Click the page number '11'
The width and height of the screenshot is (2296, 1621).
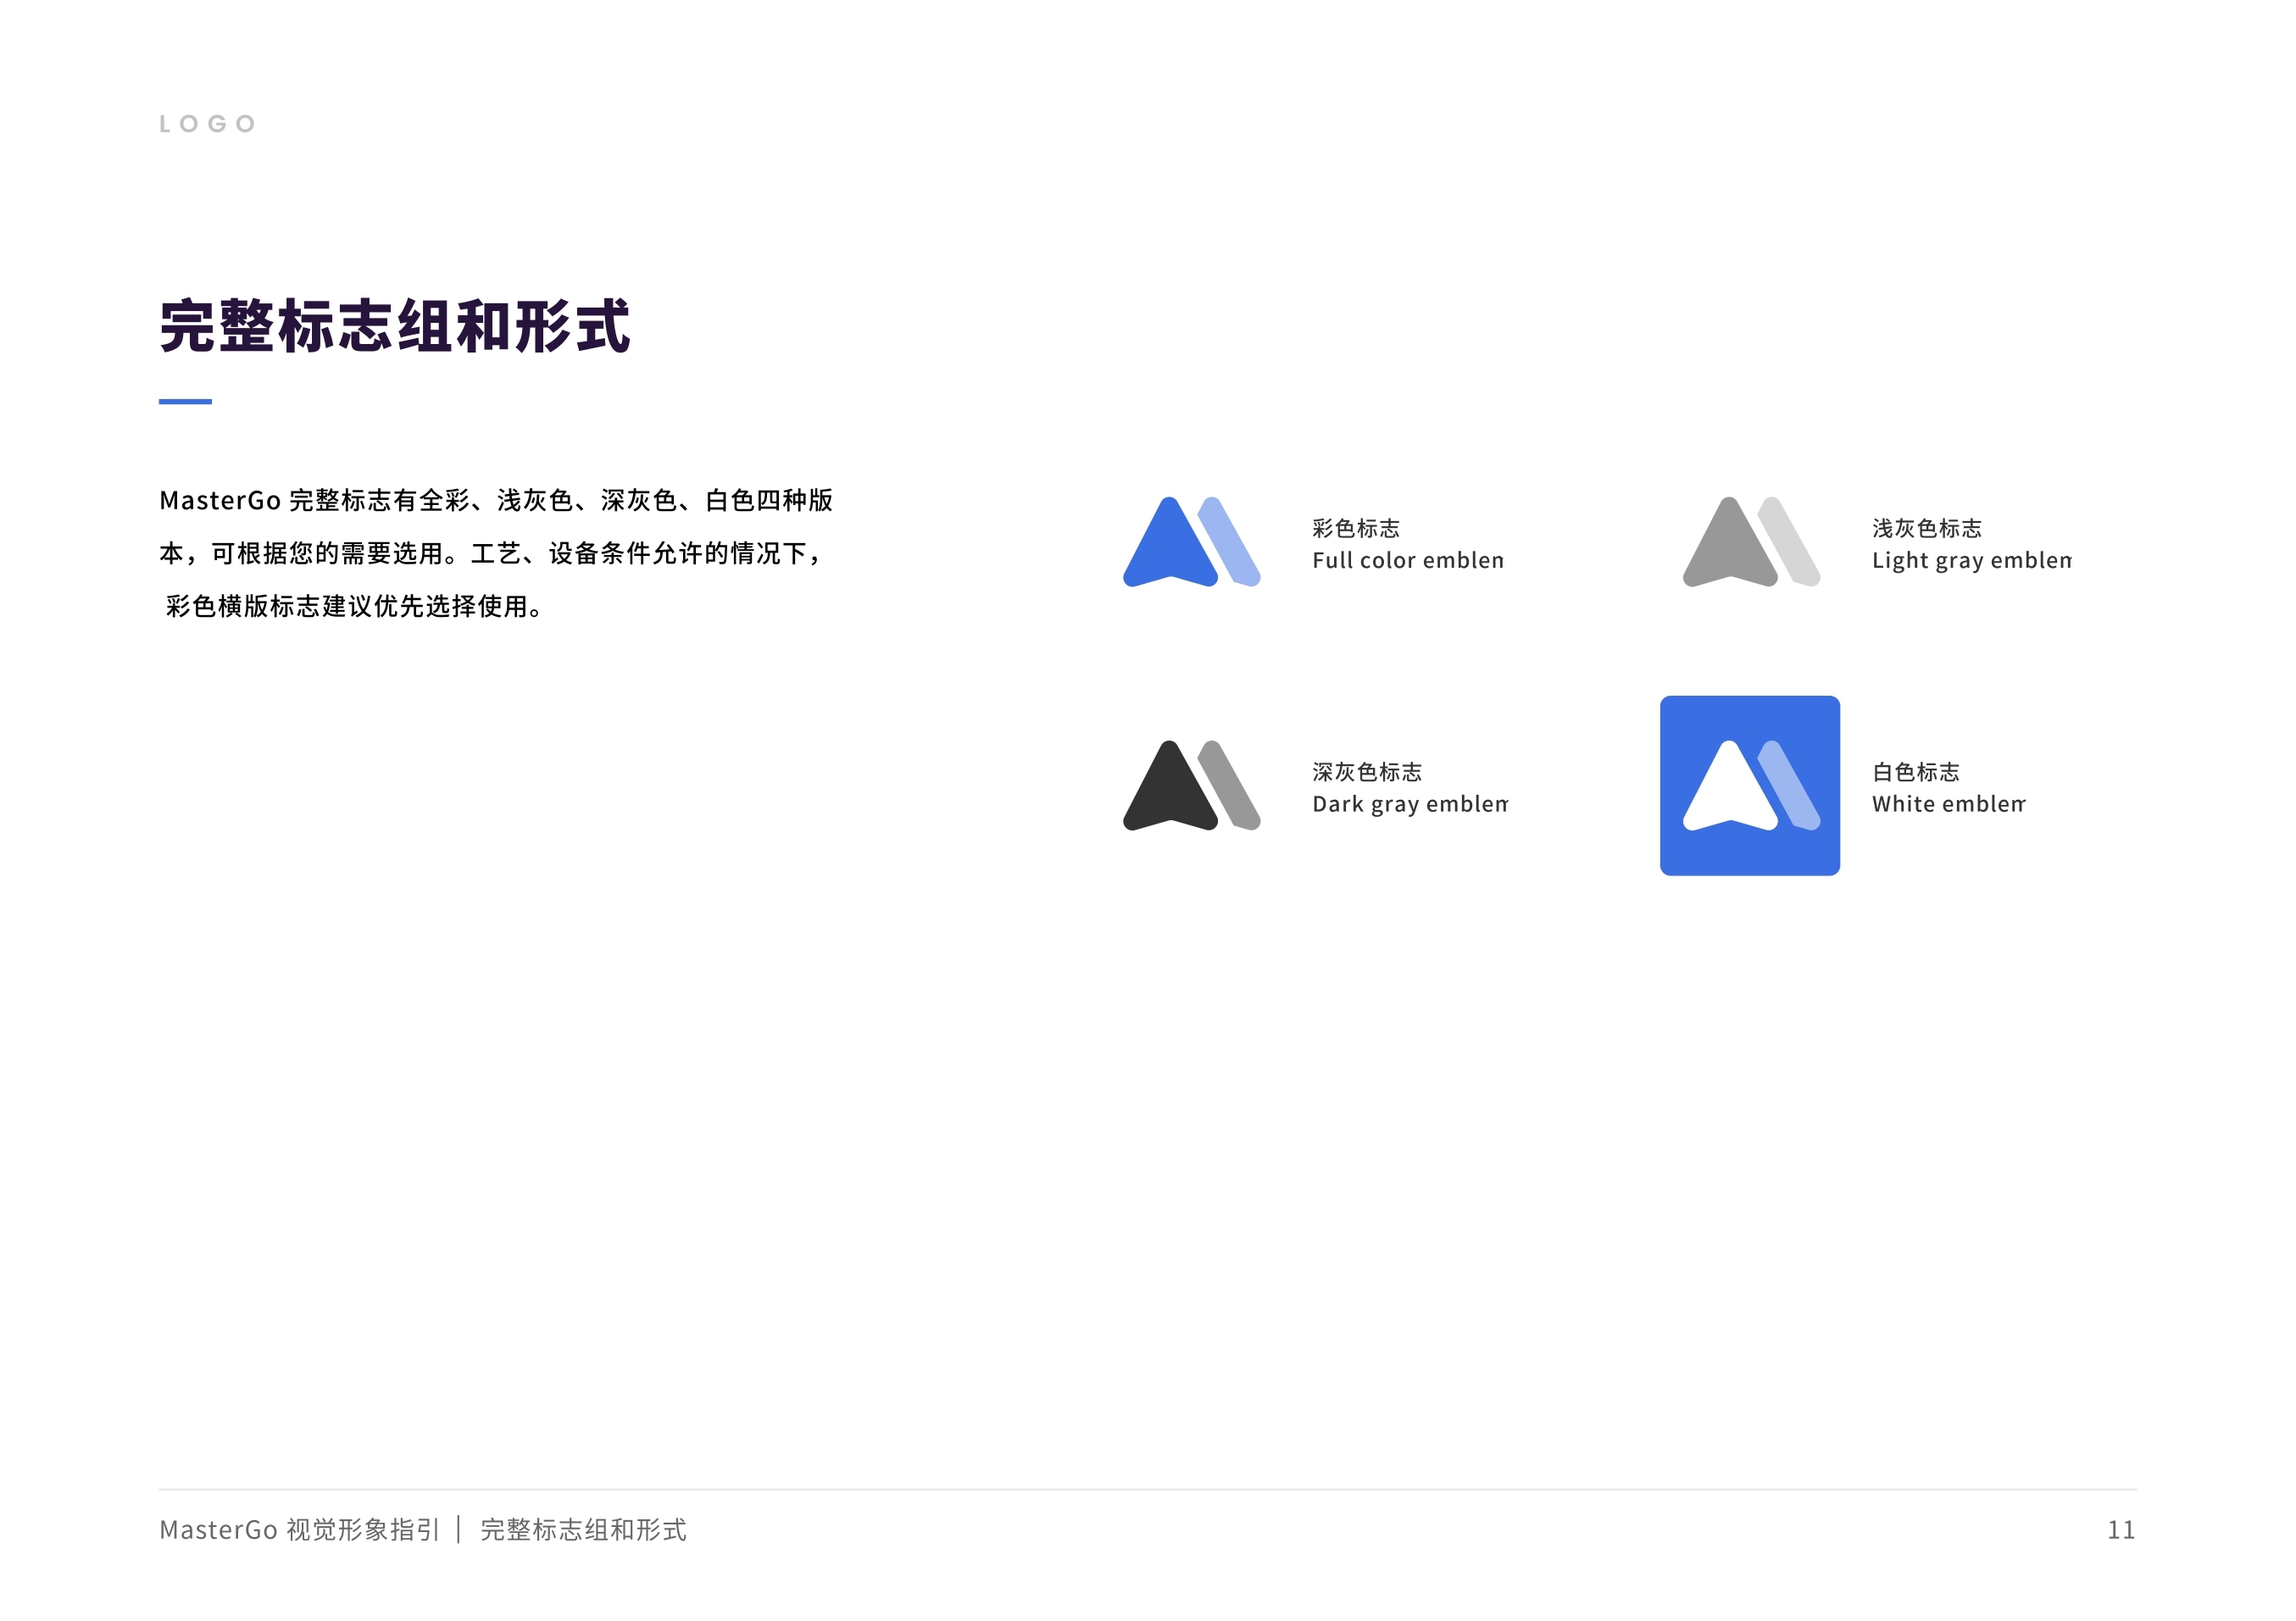(x=2121, y=1530)
